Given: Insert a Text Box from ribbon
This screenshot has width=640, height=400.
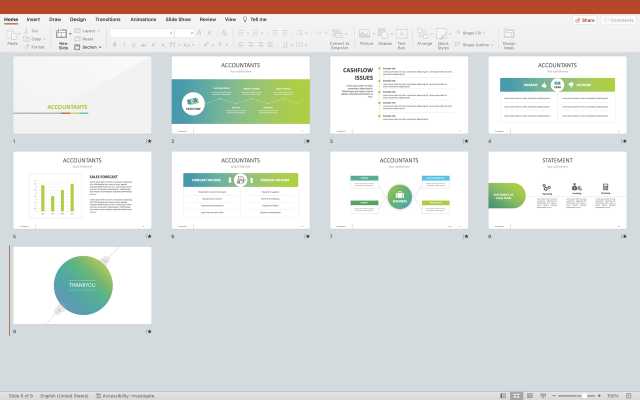Looking at the screenshot, I should [401, 37].
